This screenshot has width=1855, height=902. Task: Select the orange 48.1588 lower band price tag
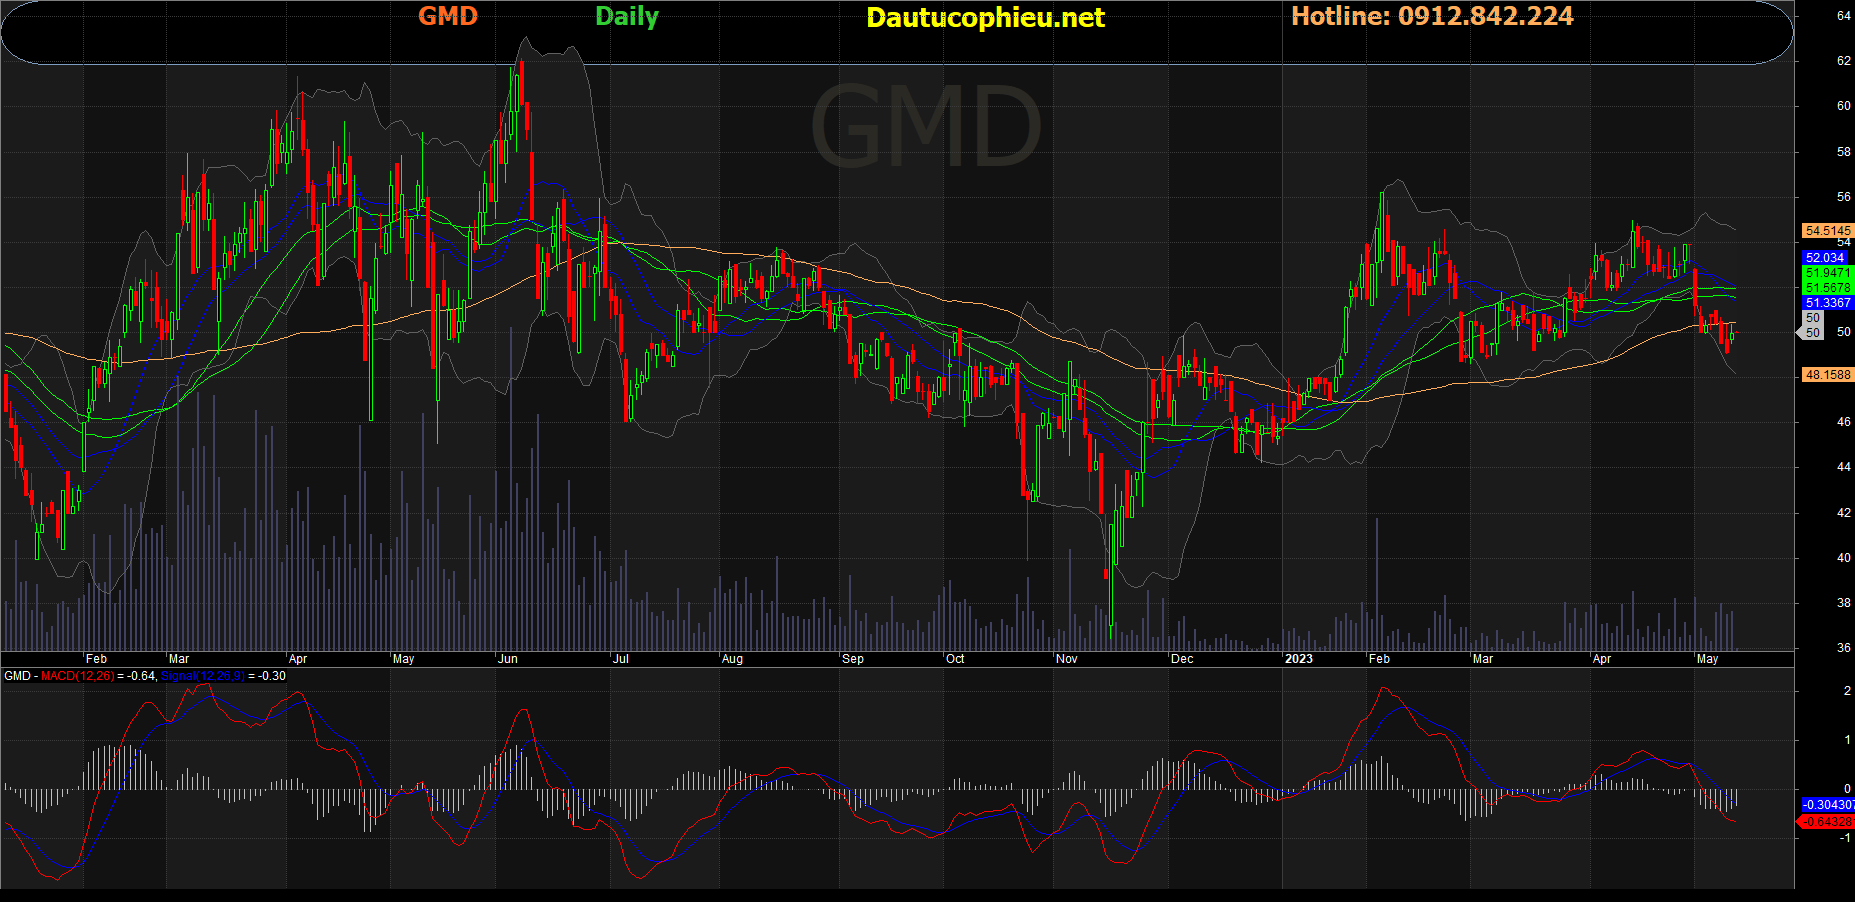click(1828, 375)
